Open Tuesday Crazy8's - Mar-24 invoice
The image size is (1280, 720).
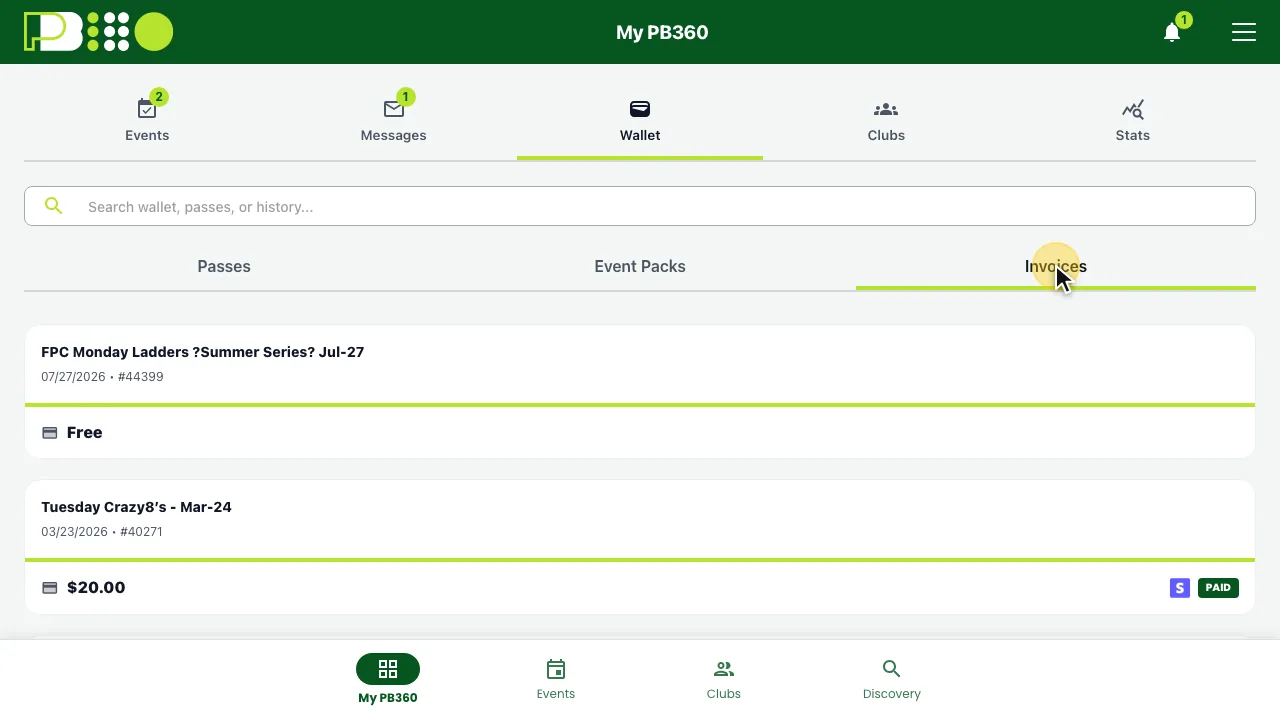136,507
